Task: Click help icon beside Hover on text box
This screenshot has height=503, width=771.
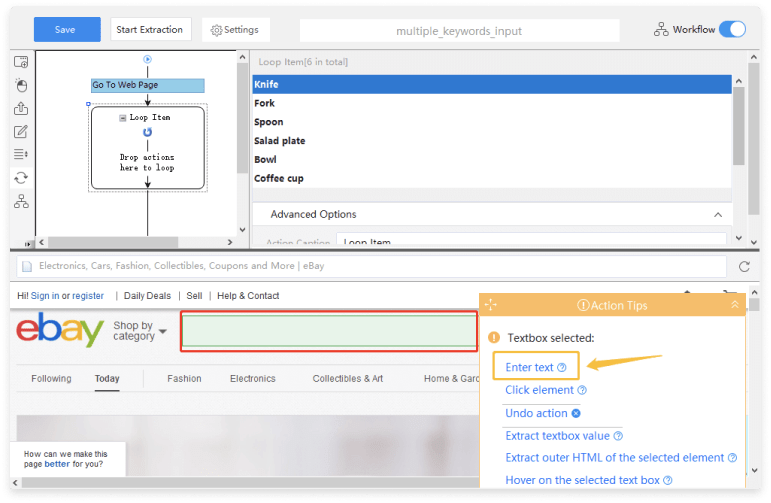Action: 668,481
